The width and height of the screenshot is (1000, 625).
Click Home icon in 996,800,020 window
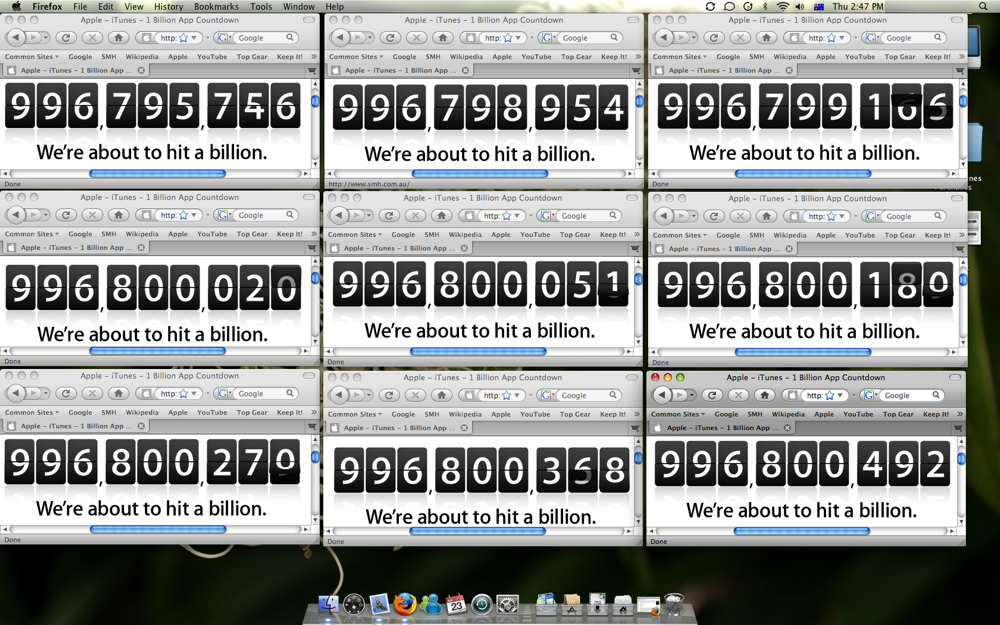pyautogui.click(x=118, y=215)
